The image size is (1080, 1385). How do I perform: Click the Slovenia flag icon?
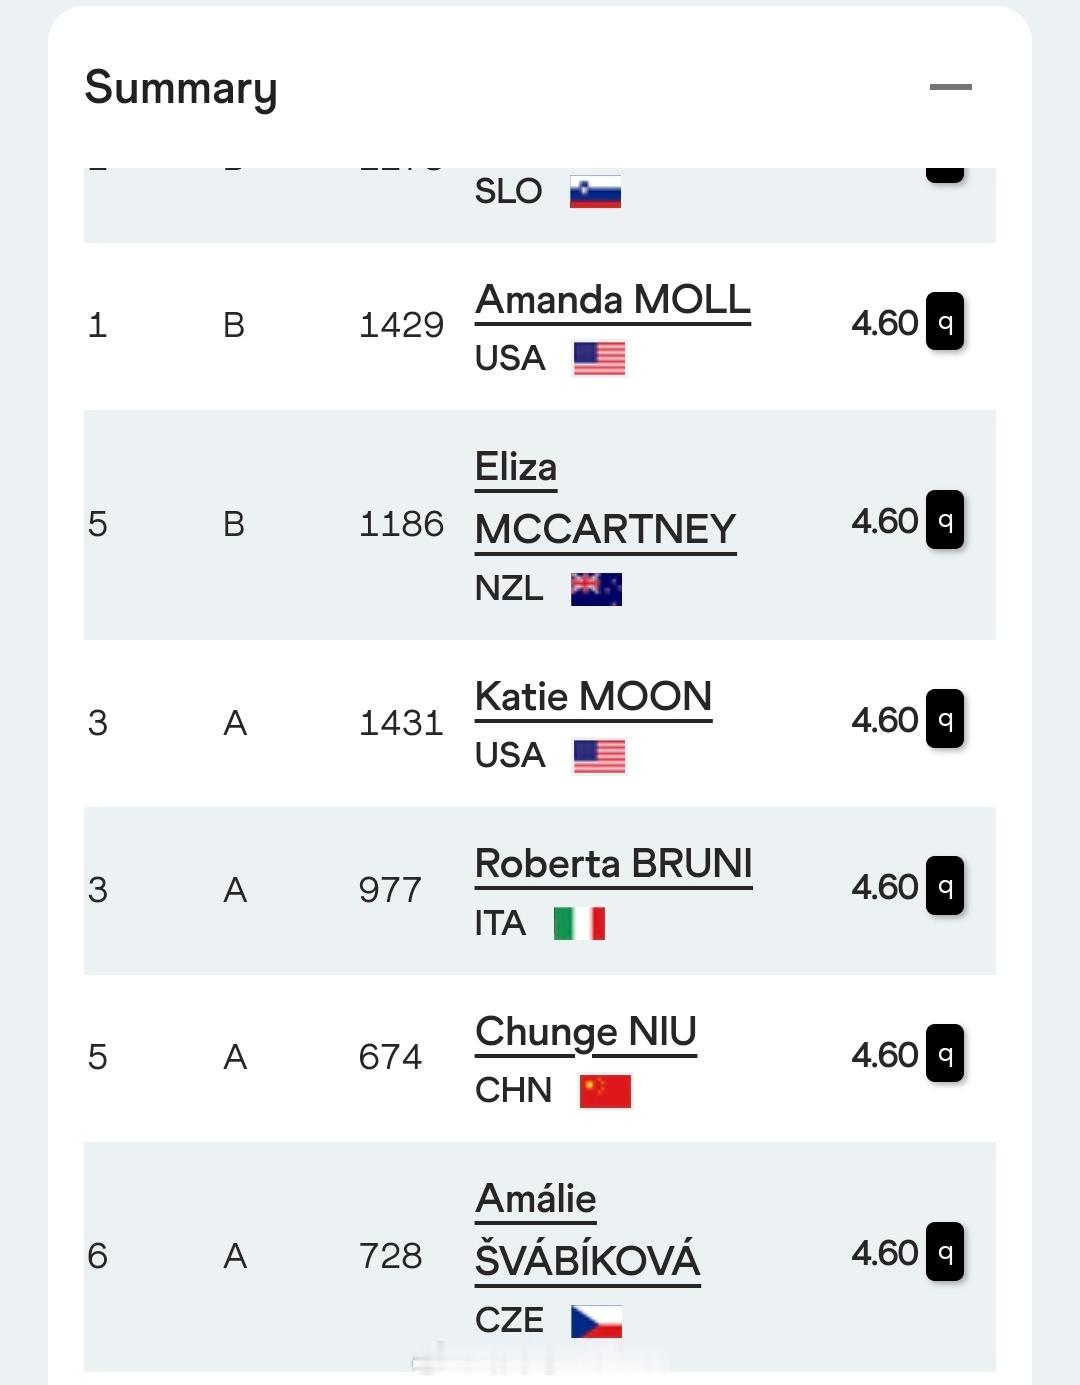coord(596,192)
